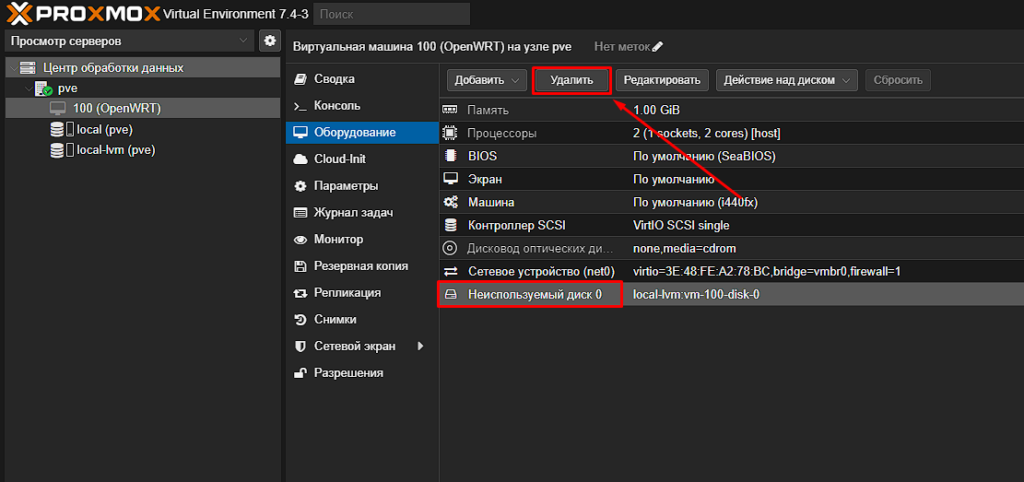Collapse the Центр обработки данных tree arrow

coord(12,68)
